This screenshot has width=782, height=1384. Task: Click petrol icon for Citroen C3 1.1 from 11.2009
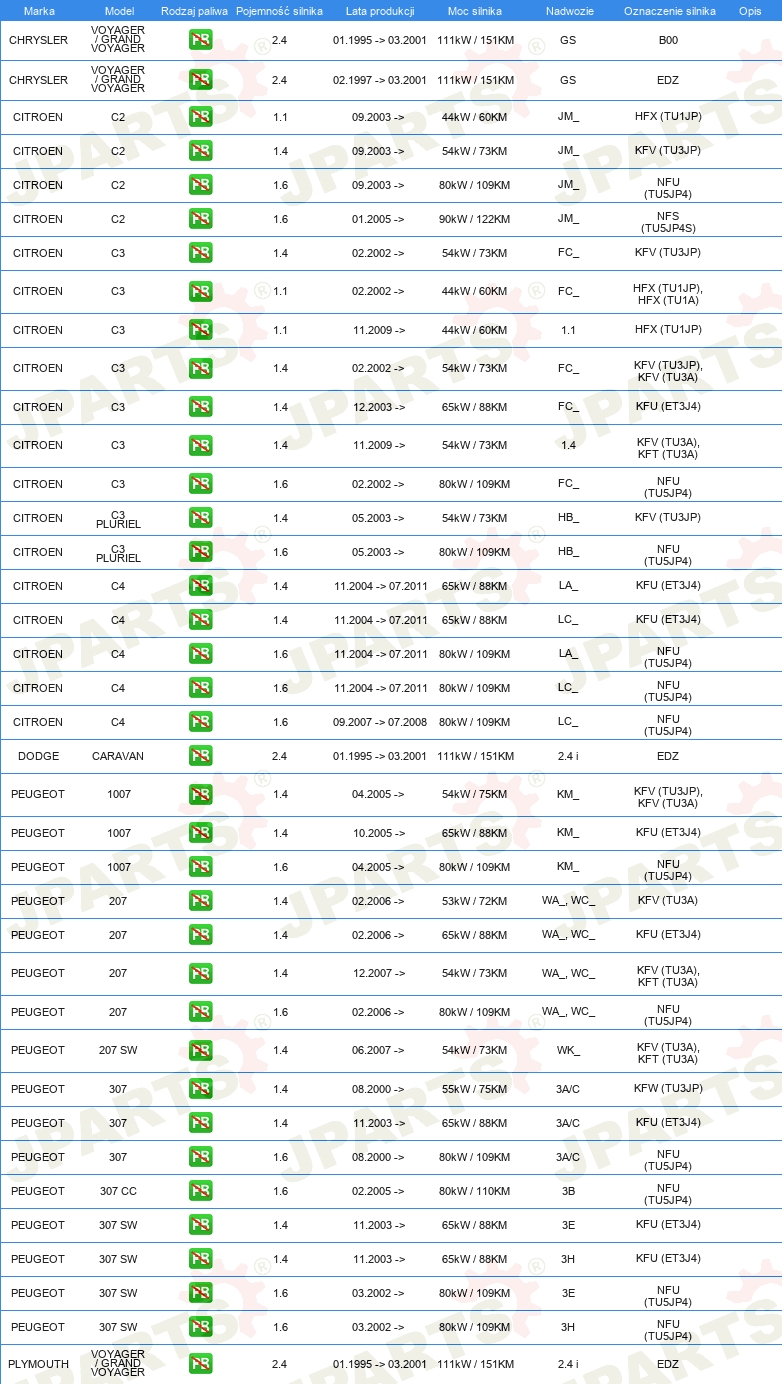click(200, 330)
